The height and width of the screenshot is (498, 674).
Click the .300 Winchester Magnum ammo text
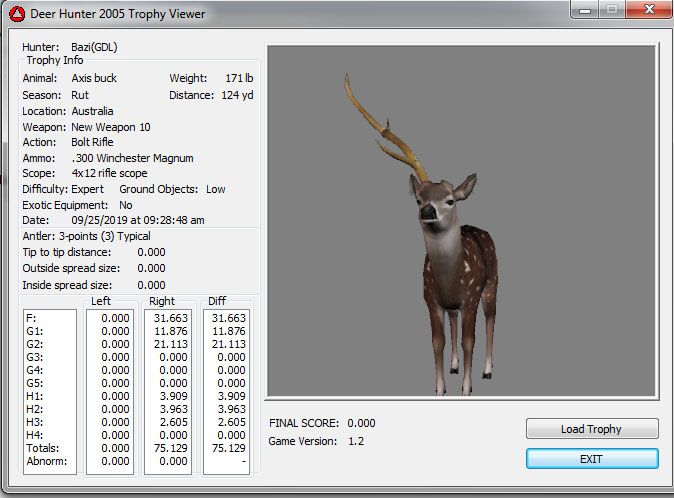point(132,158)
